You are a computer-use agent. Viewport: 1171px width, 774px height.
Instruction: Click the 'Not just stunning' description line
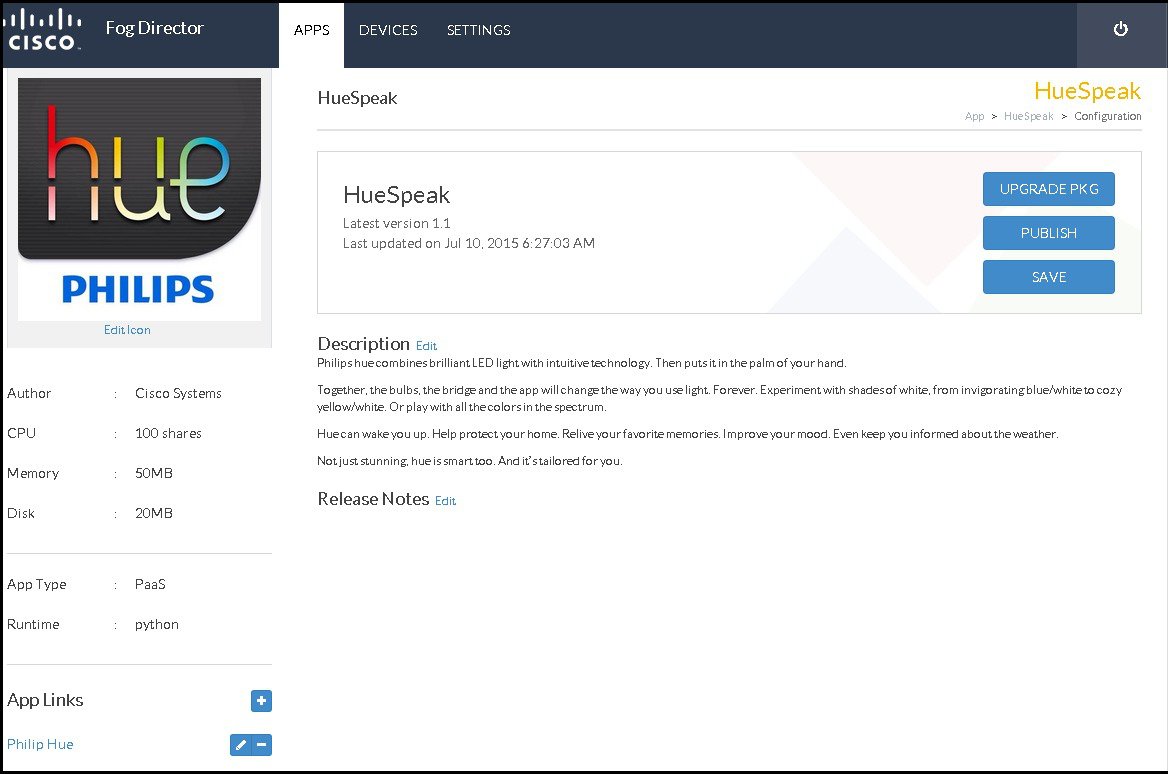470,462
